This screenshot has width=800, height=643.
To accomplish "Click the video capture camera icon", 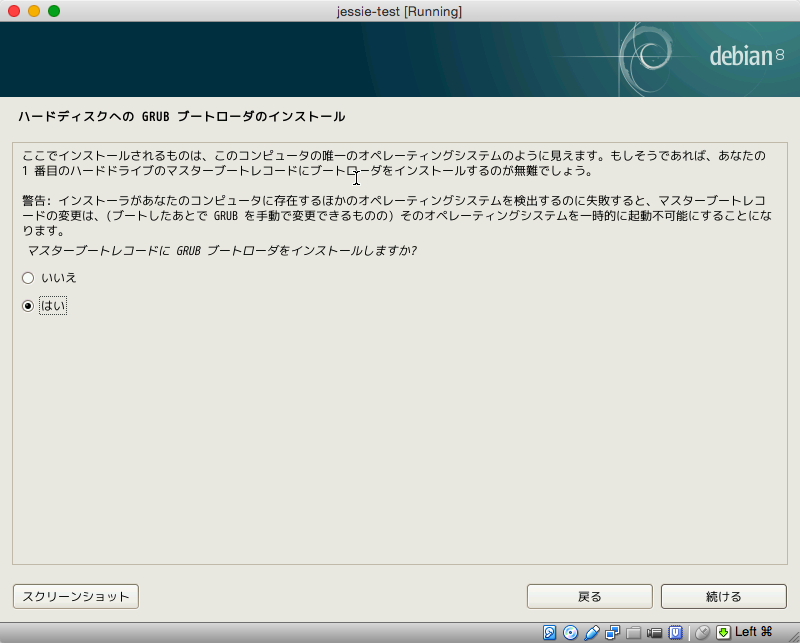I will 654,633.
